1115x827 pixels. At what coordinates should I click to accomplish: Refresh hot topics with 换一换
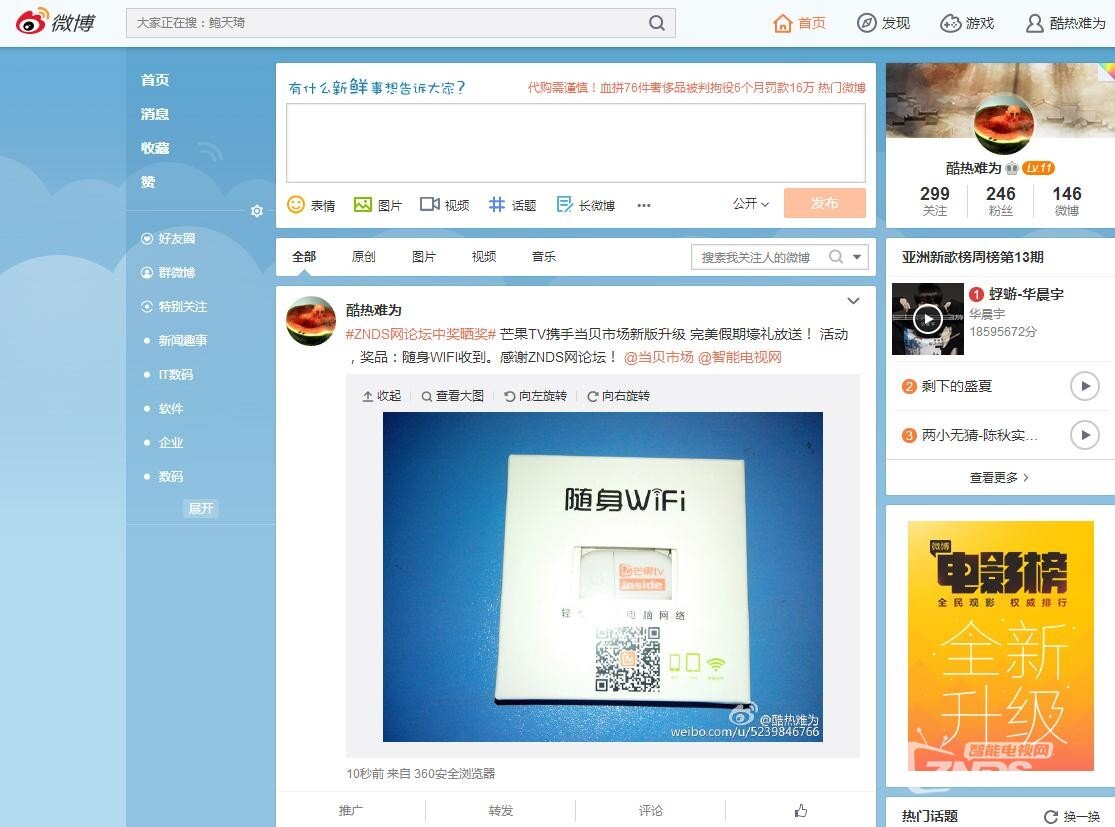click(x=1072, y=816)
